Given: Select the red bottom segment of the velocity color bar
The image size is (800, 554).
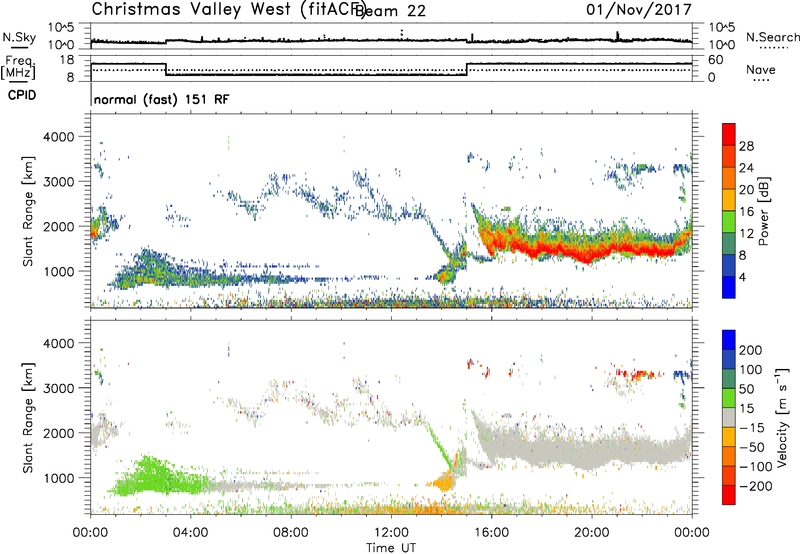Looking at the screenshot, I should click(729, 495).
